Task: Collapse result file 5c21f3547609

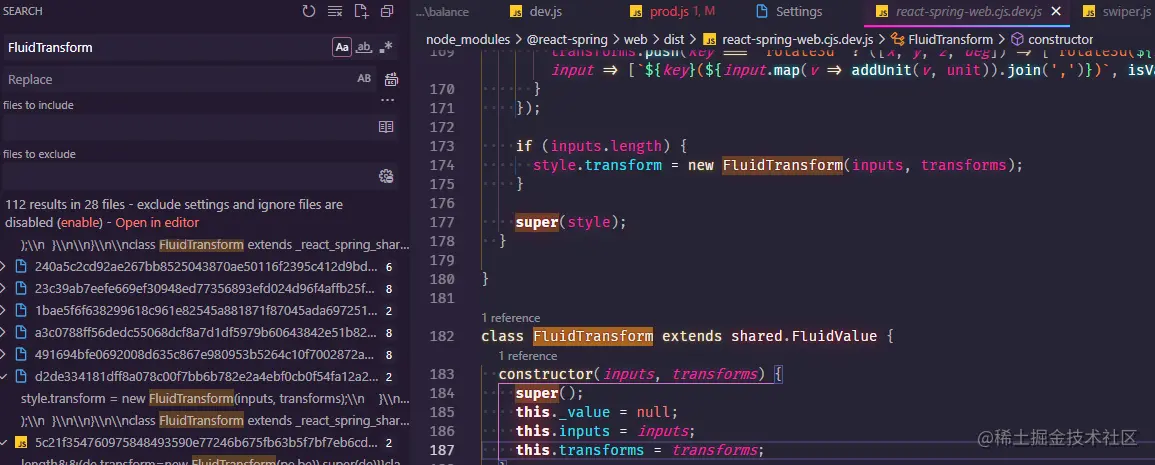Action: click(x=4, y=443)
